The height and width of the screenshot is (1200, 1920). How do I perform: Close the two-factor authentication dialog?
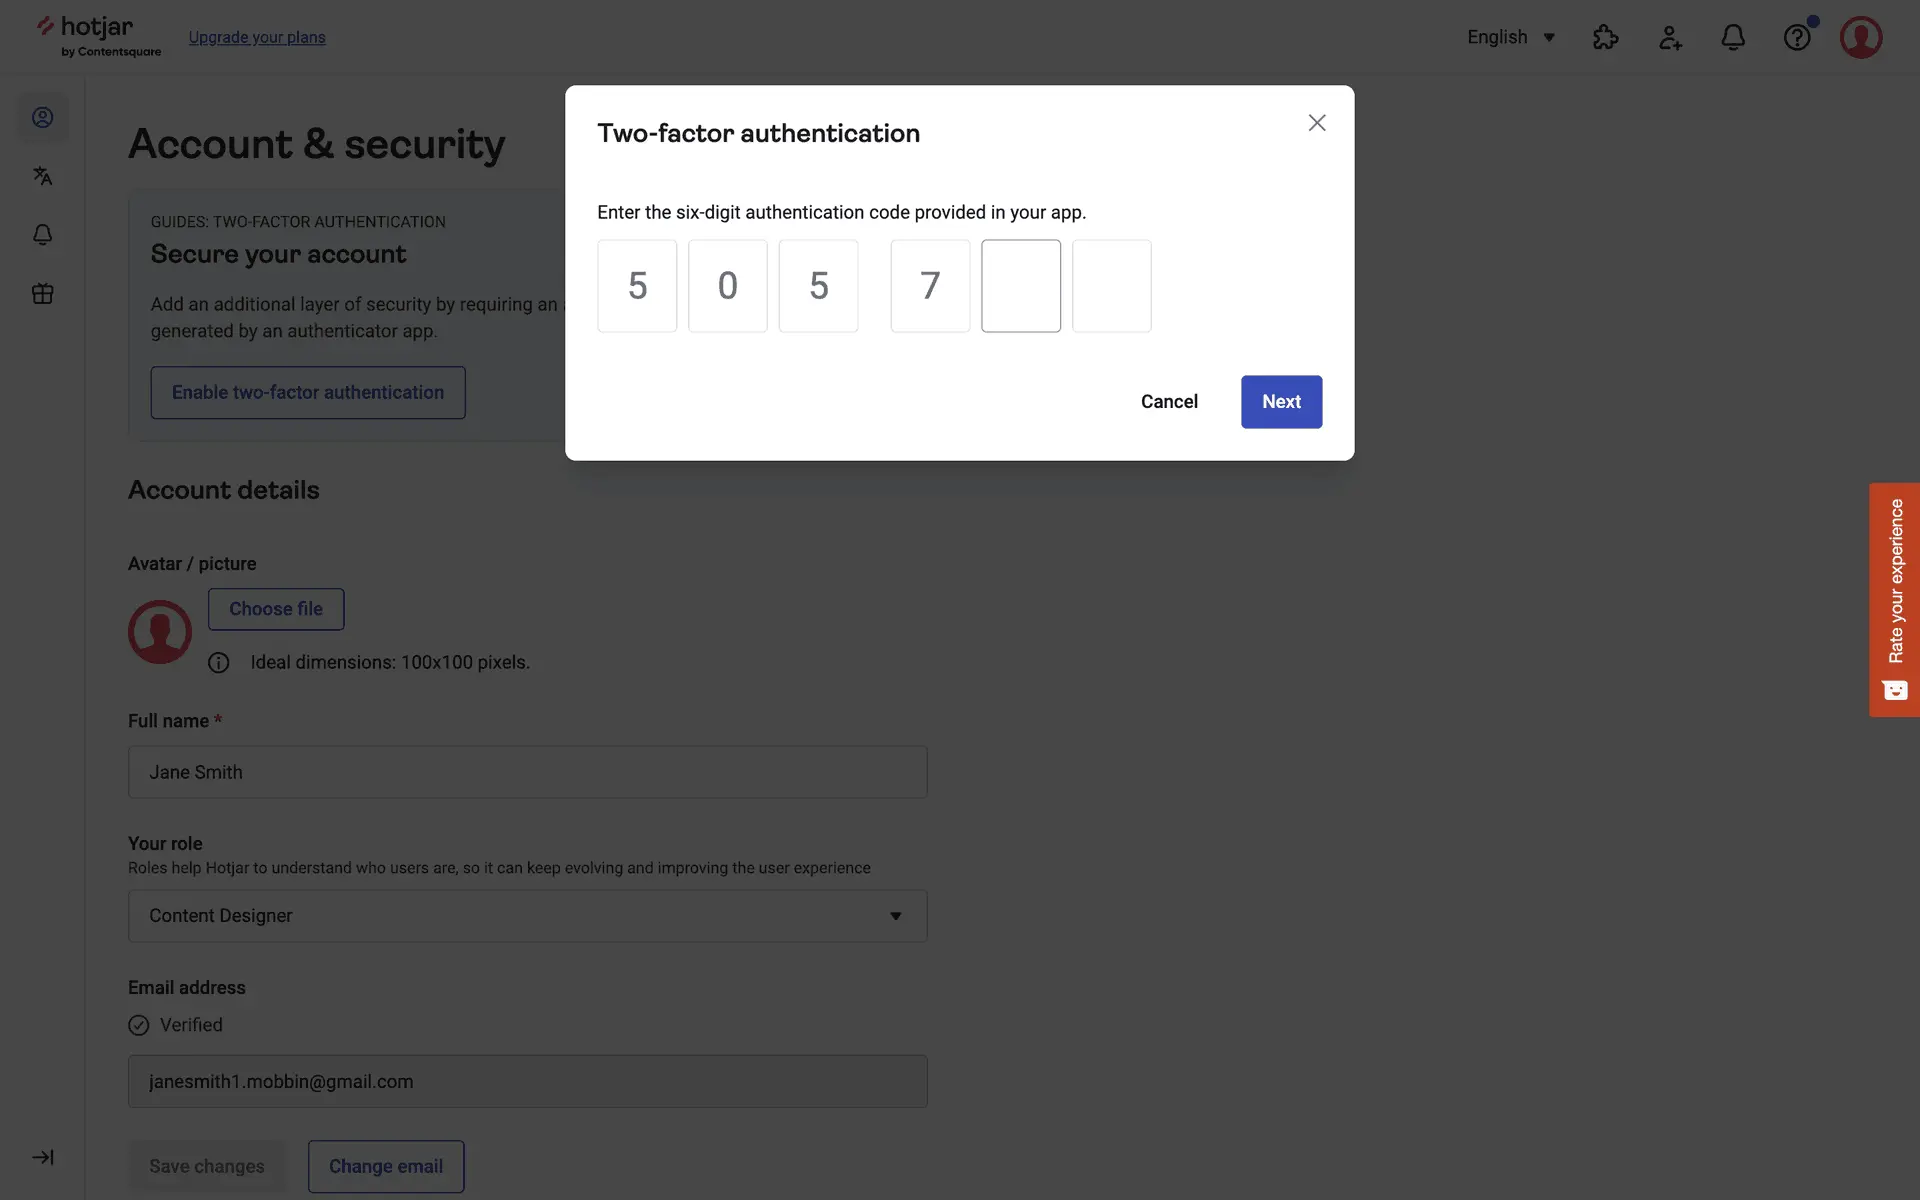coord(1317,123)
